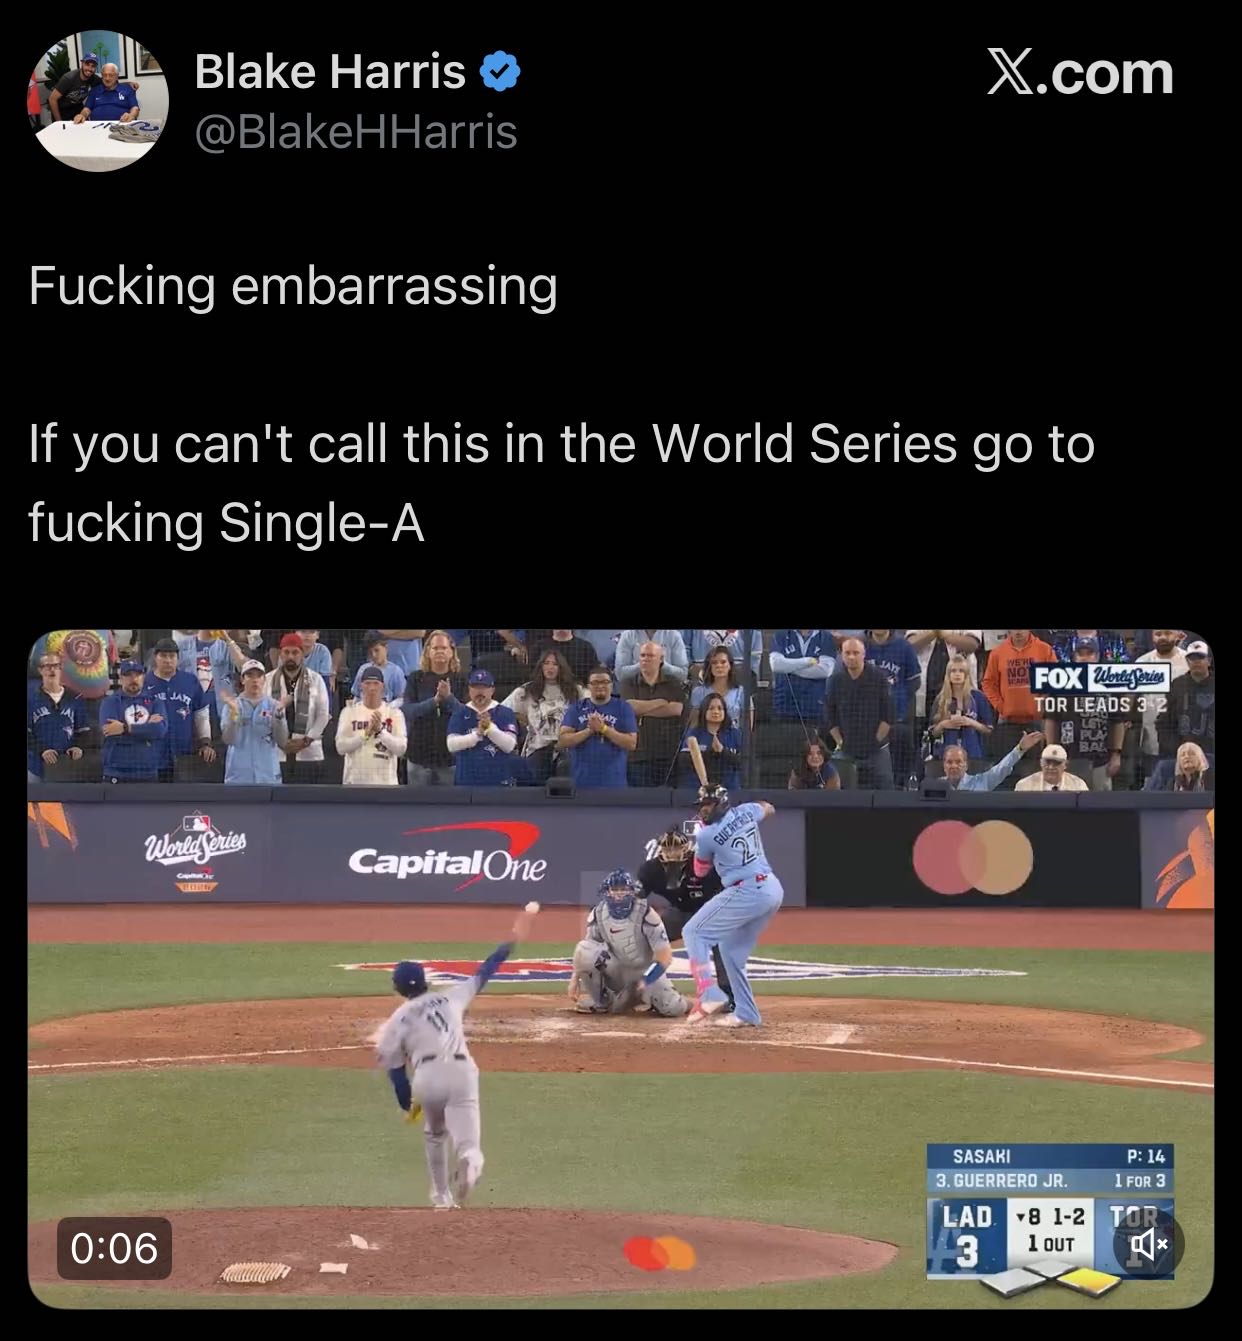Click the "Fucking embarrassing" tweet line
1242x1341 pixels.
click(293, 286)
